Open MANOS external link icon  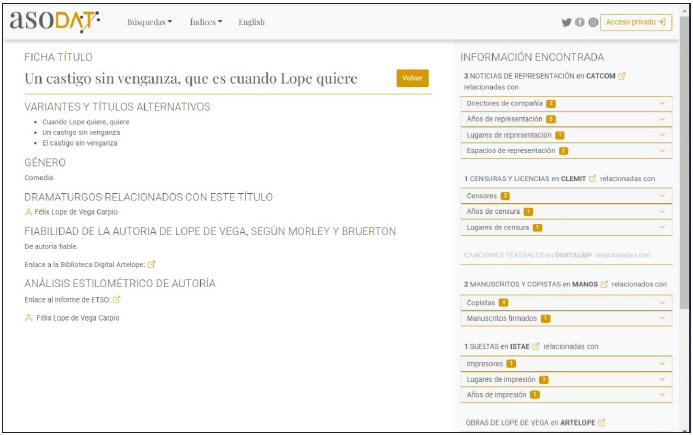point(605,284)
